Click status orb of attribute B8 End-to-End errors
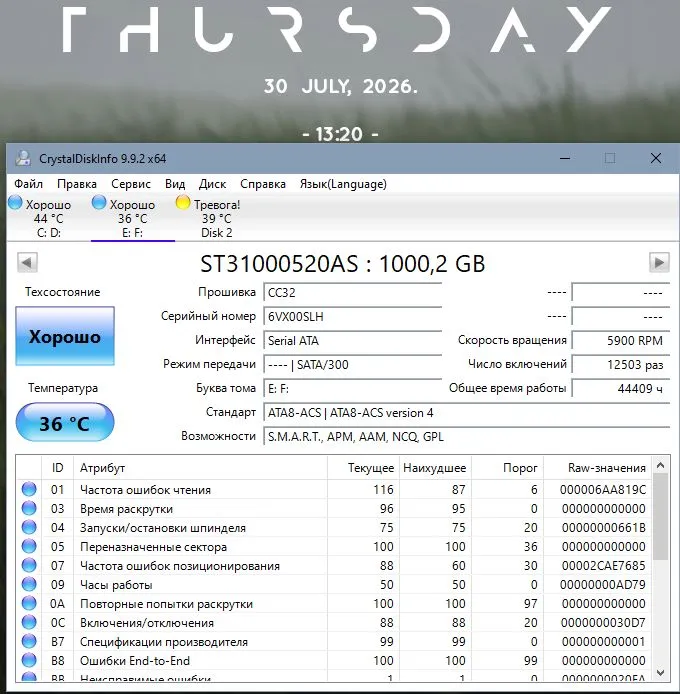The image size is (680, 694). [x=29, y=660]
